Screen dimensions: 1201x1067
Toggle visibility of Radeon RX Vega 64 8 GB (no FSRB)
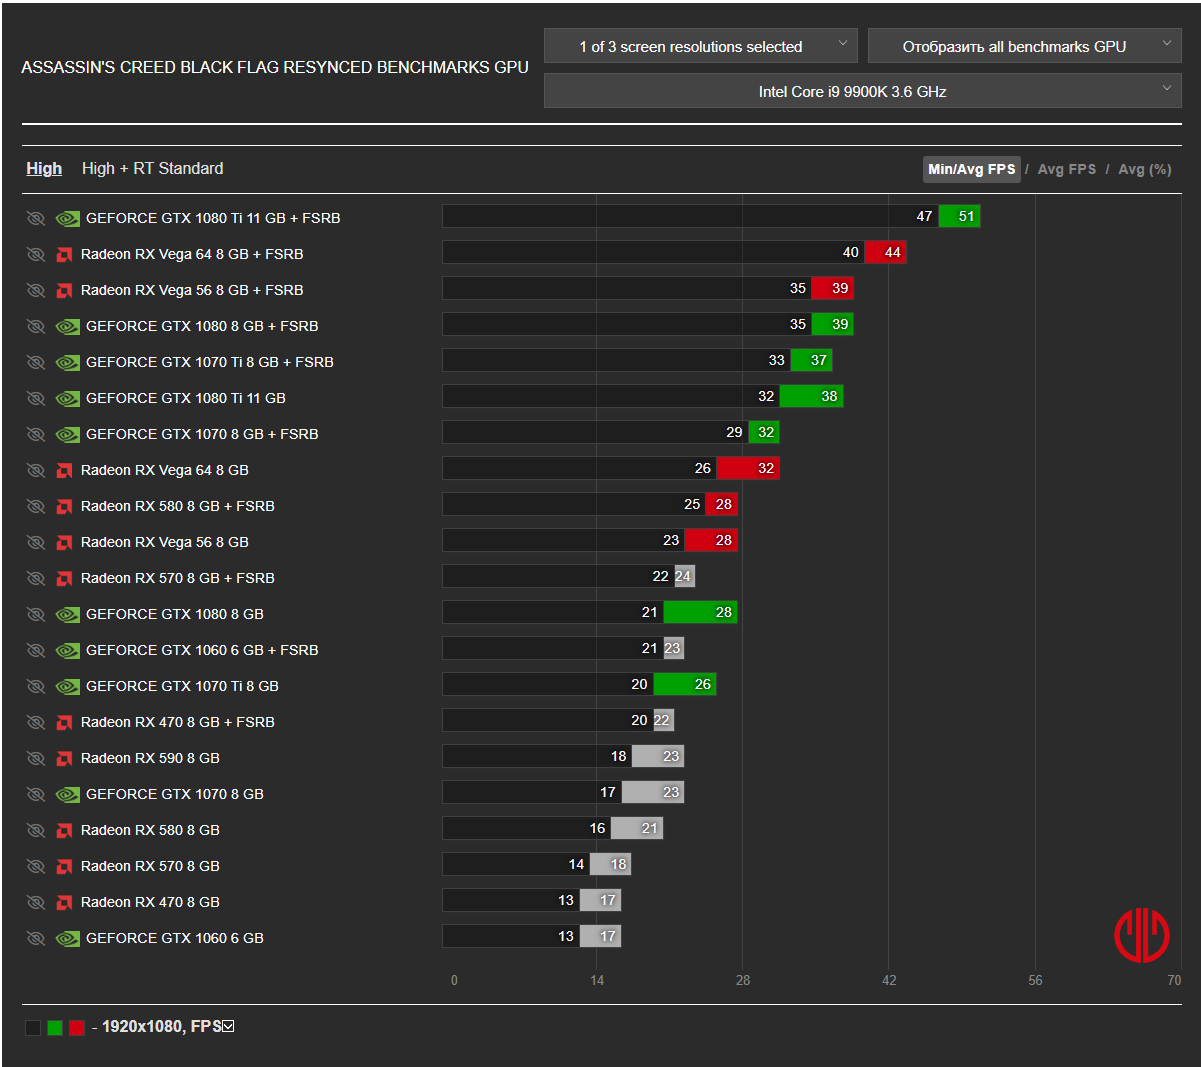pyautogui.click(x=36, y=470)
